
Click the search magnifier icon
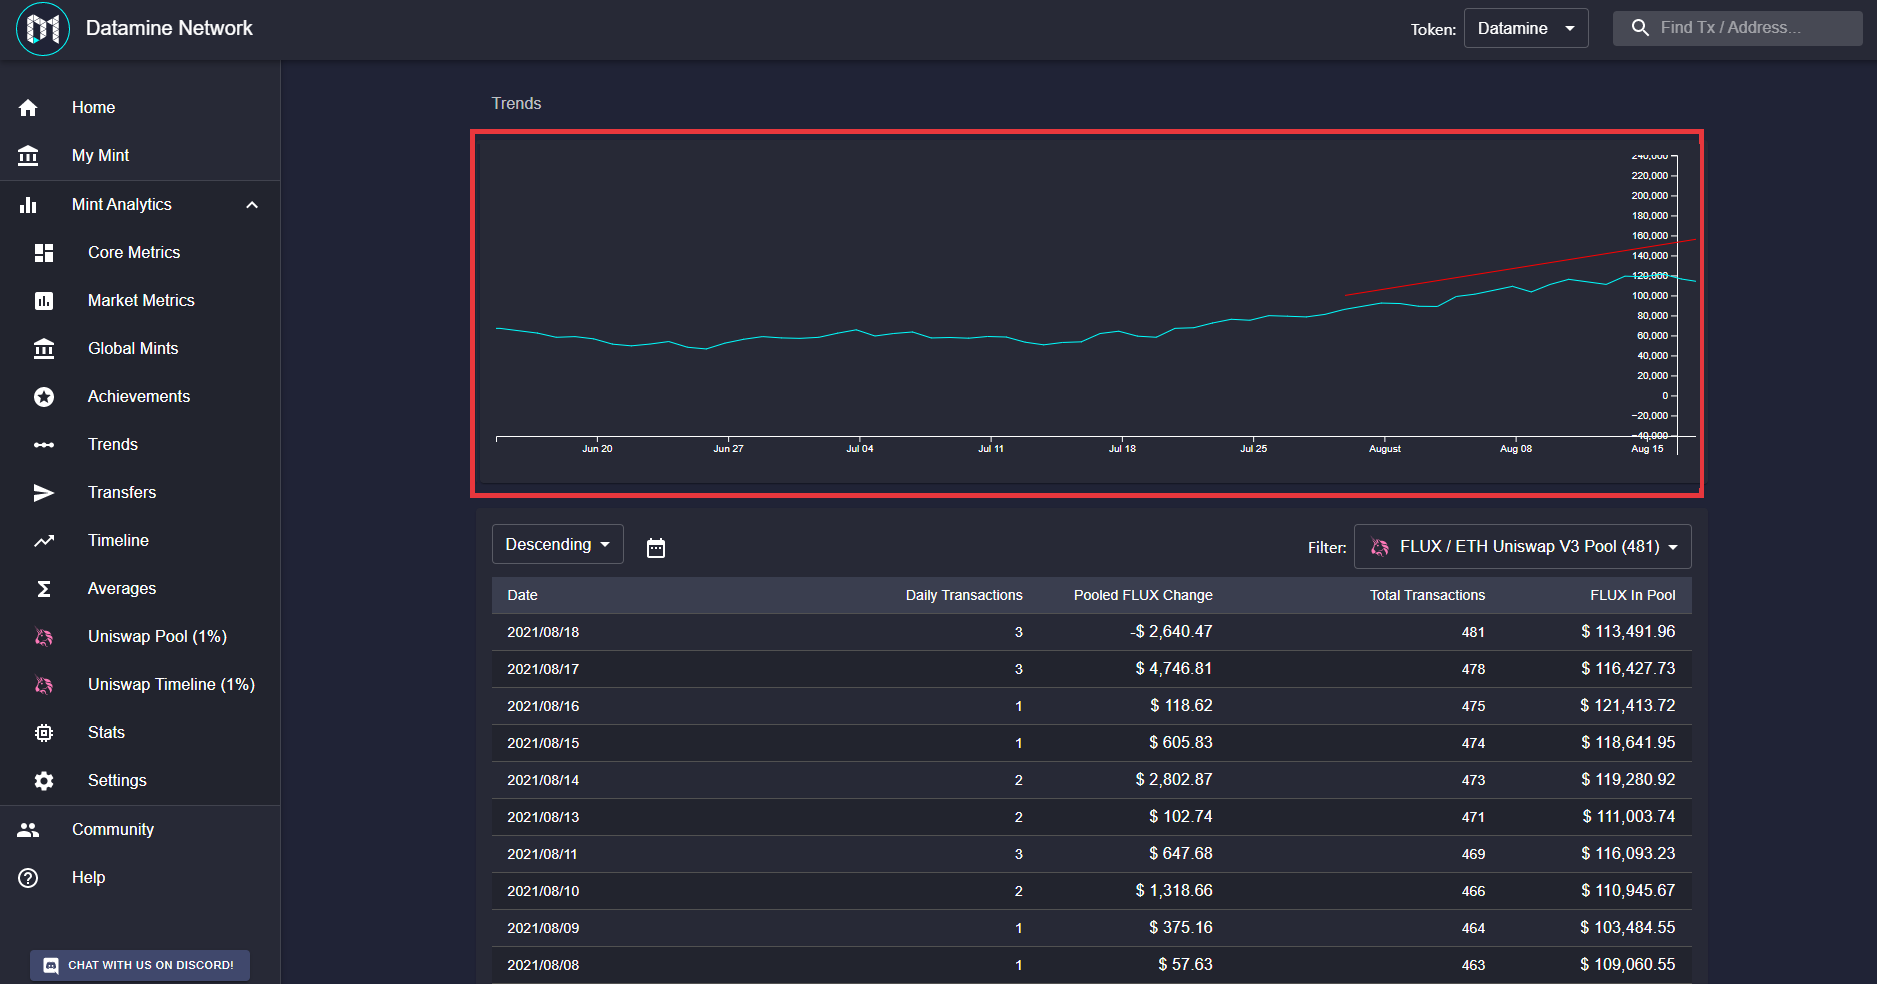1640,28
